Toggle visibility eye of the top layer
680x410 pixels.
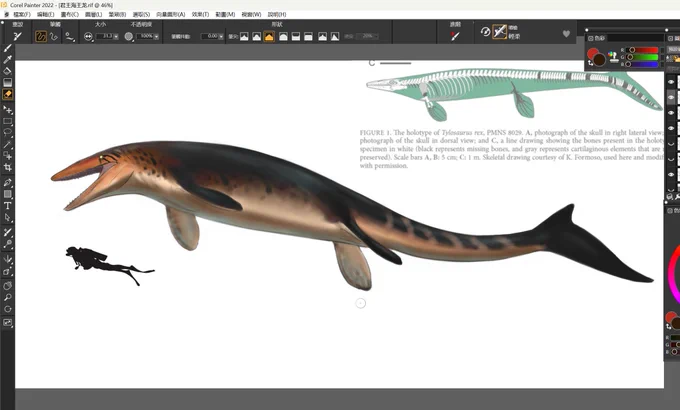[671, 82]
